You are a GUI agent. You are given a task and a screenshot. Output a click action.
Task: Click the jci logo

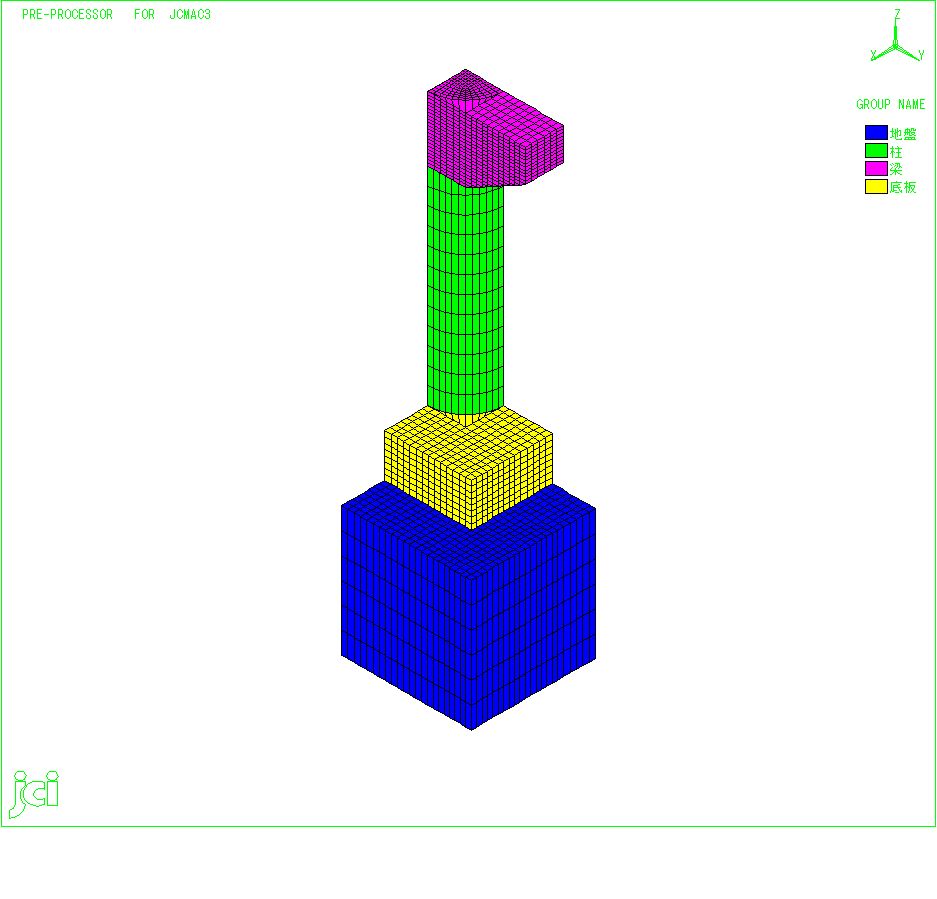coord(34,794)
